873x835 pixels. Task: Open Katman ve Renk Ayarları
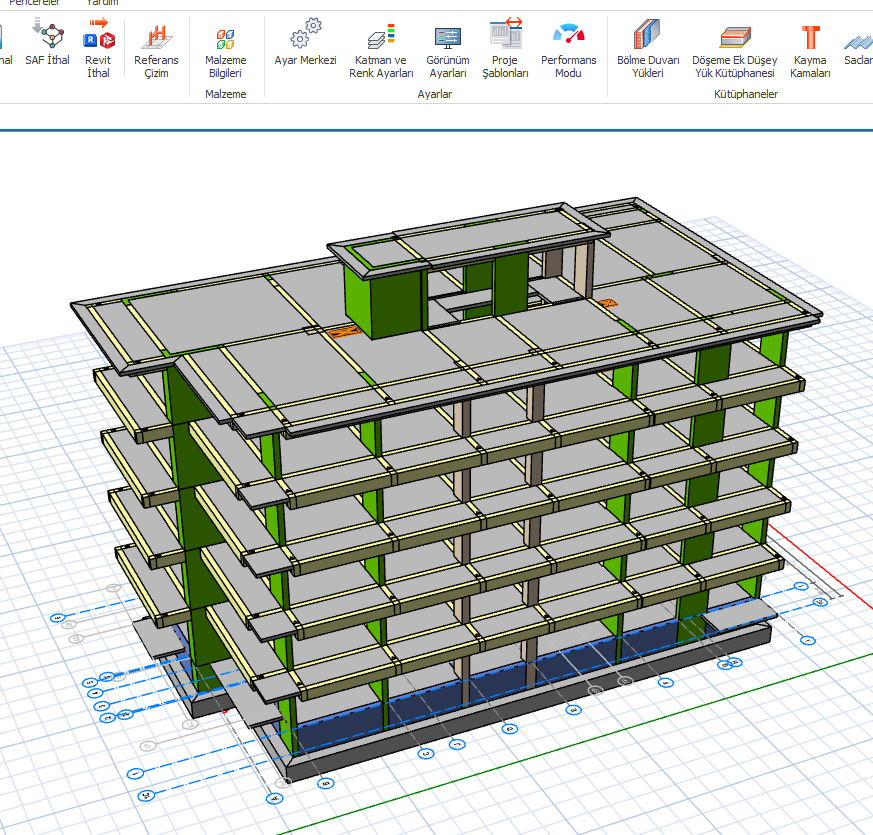coord(381,37)
